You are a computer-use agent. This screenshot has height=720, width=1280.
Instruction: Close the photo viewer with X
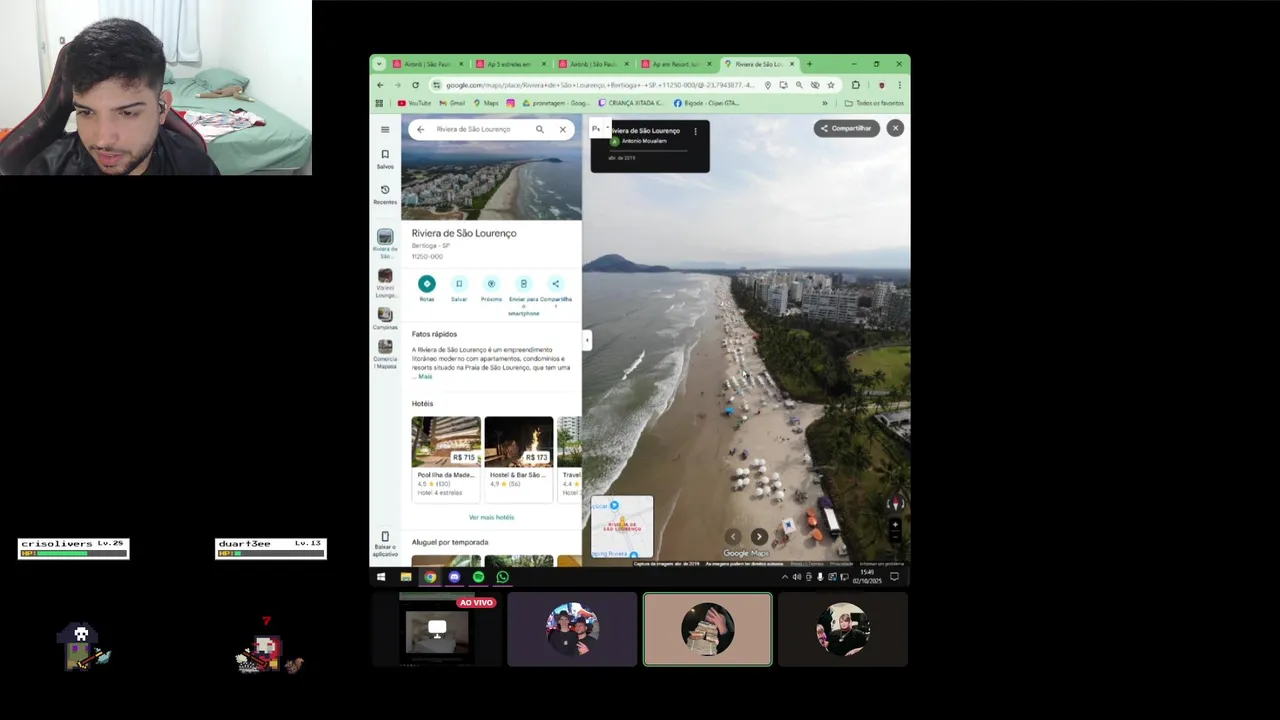[895, 128]
